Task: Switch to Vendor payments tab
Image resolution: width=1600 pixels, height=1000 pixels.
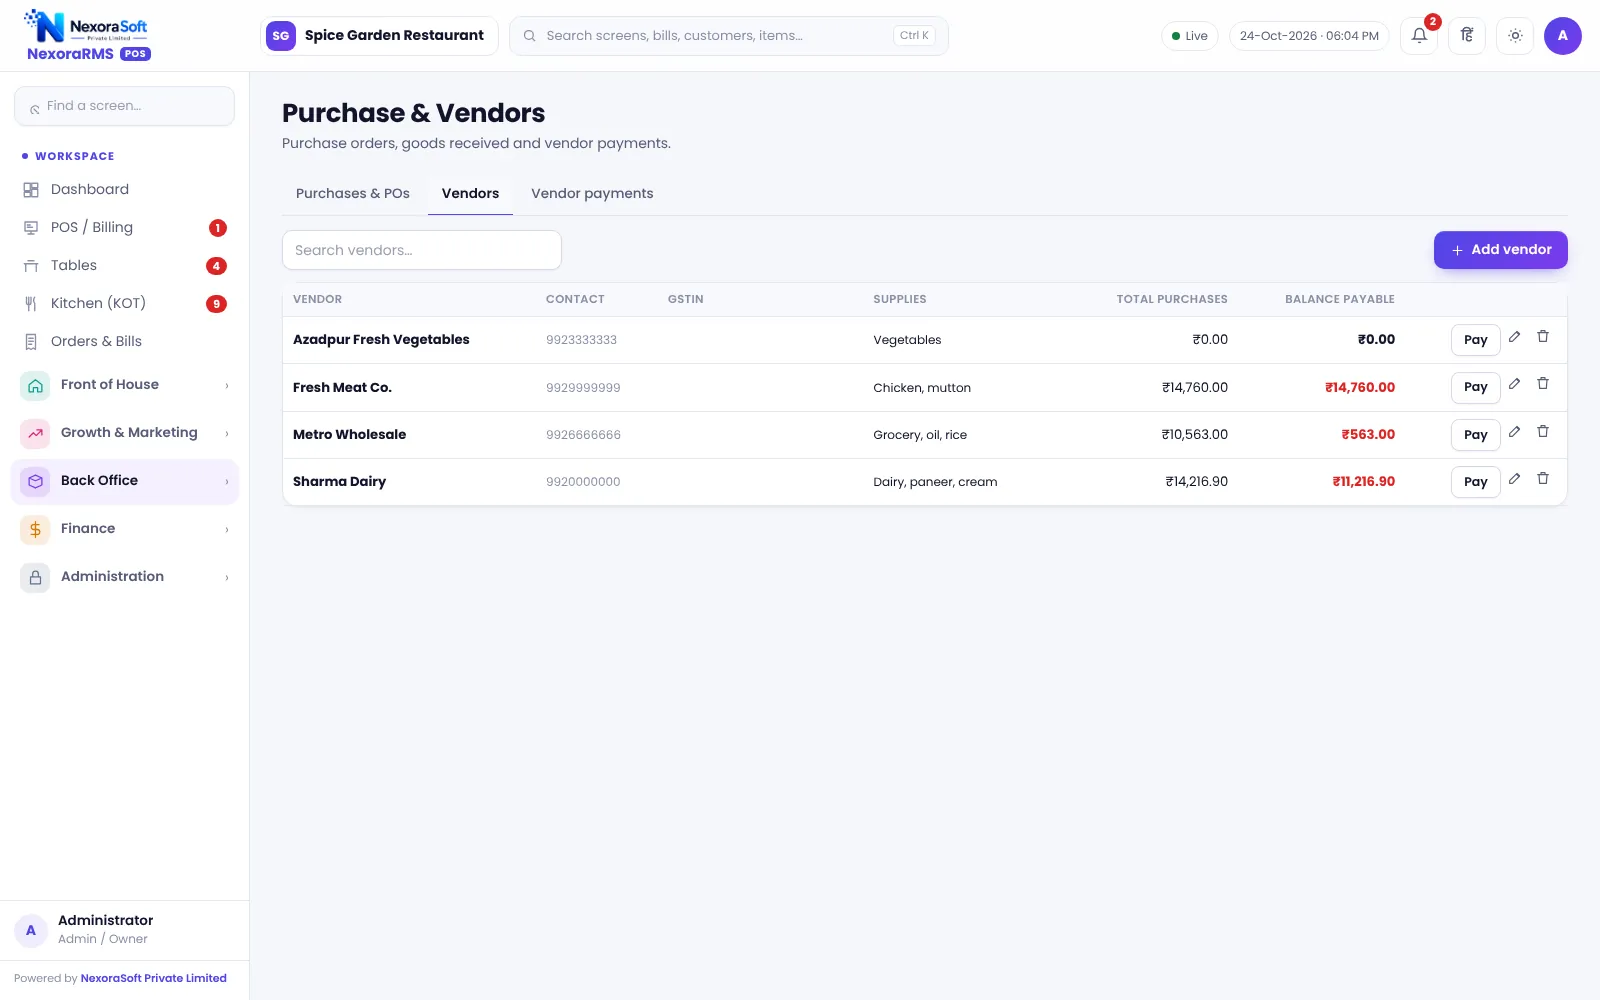Action: pos(592,194)
